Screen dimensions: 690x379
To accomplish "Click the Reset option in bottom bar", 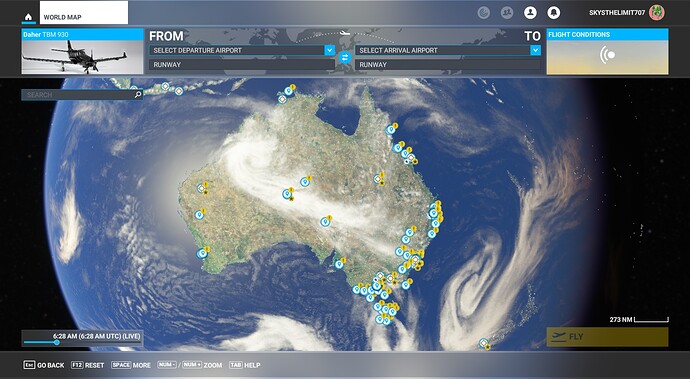I will pos(88,365).
